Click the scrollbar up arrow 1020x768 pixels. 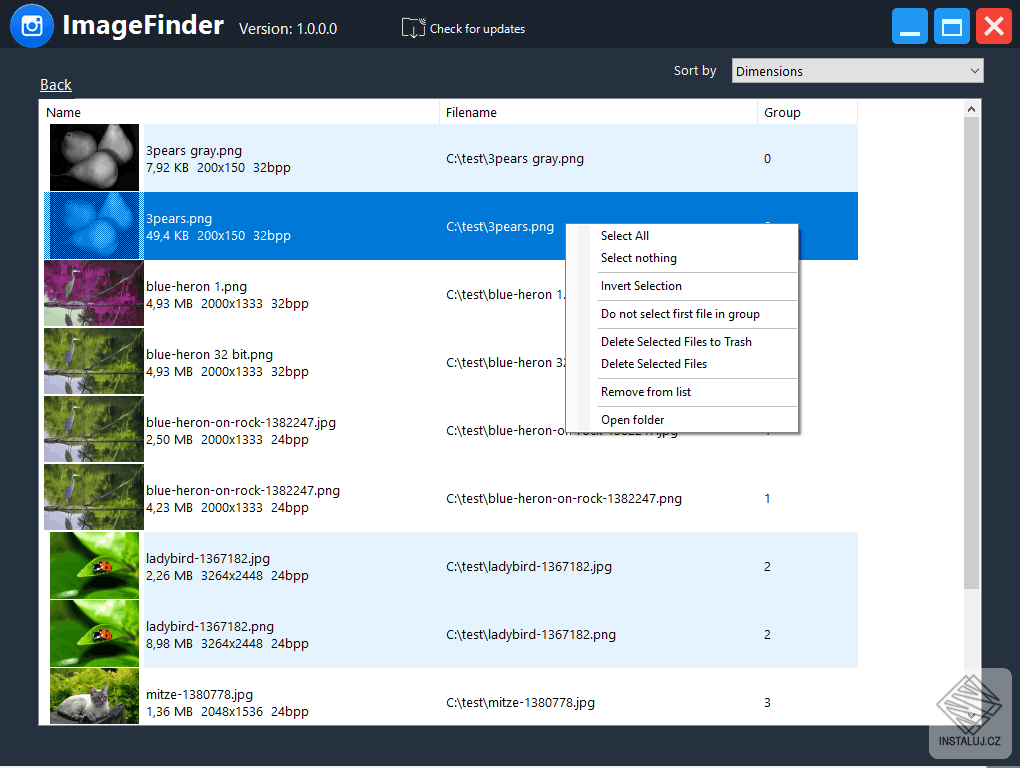pos(971,109)
